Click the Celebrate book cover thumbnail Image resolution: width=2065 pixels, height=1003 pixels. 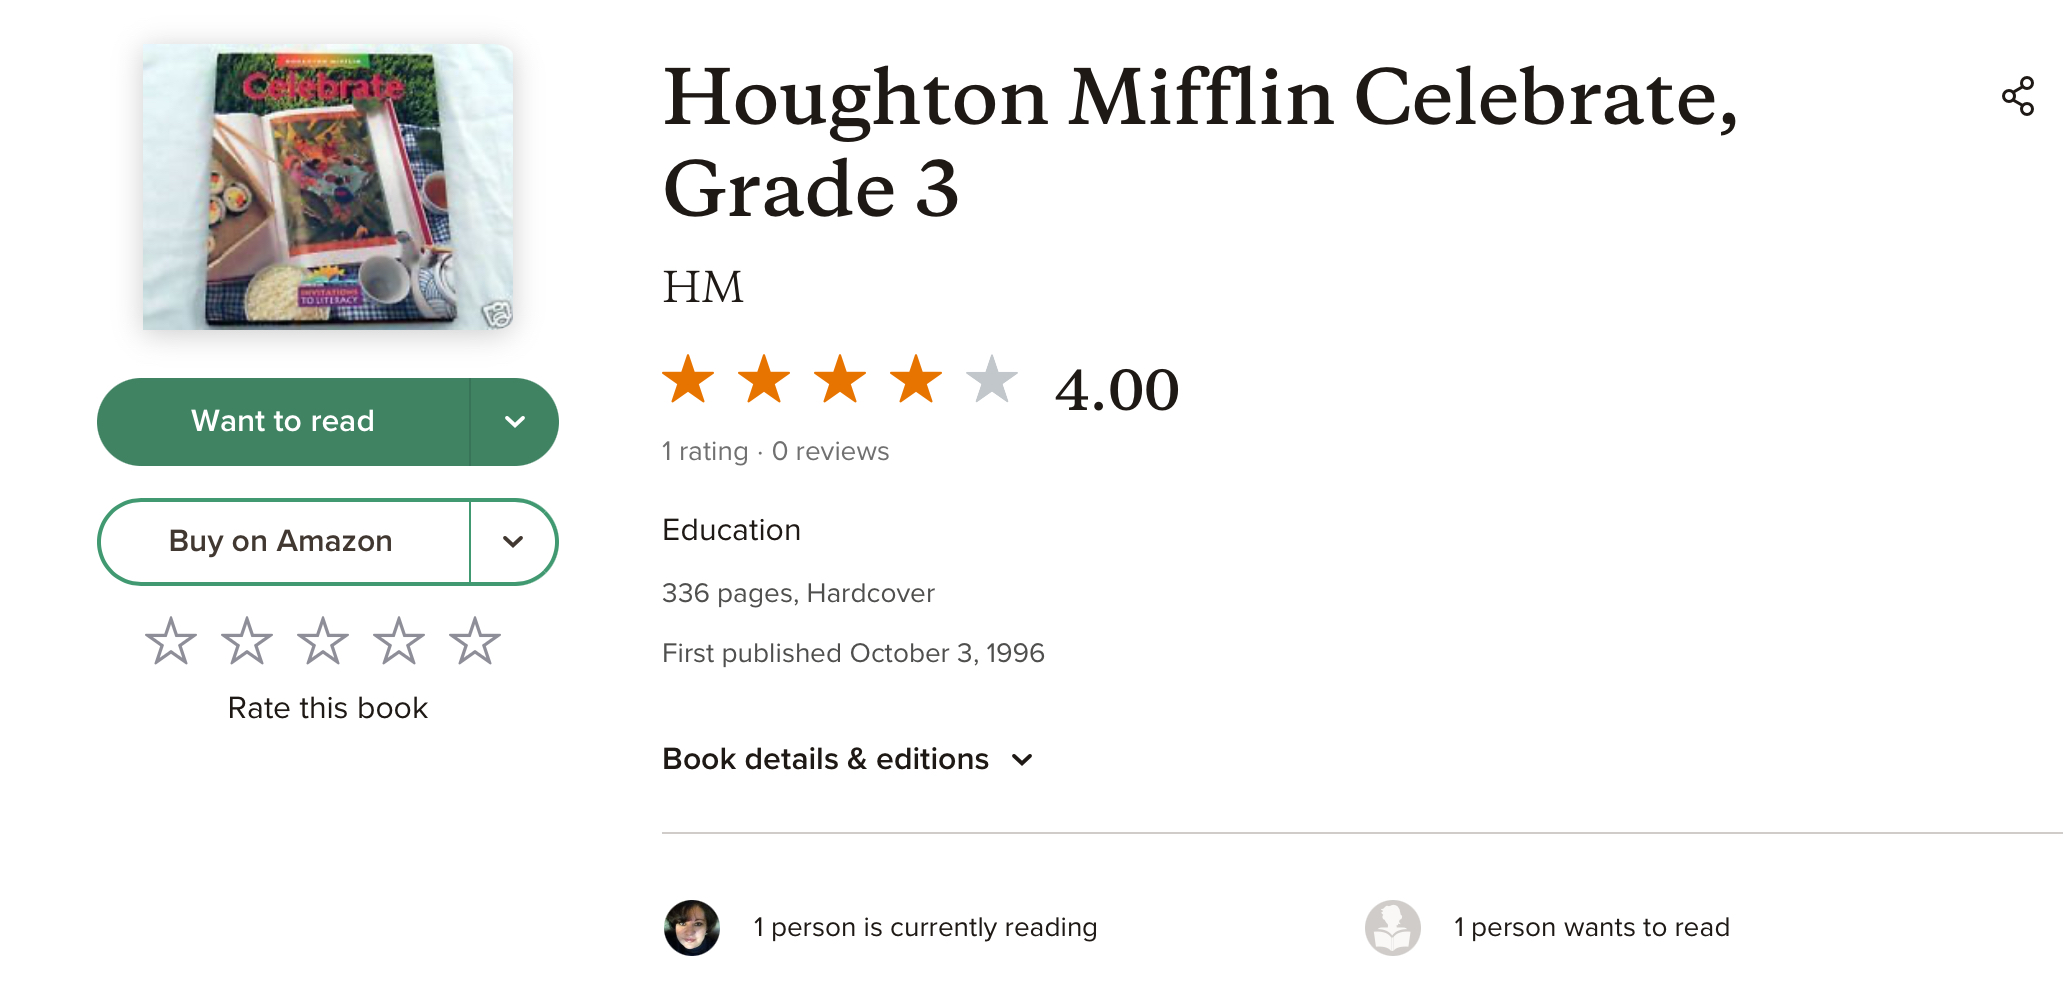point(328,187)
